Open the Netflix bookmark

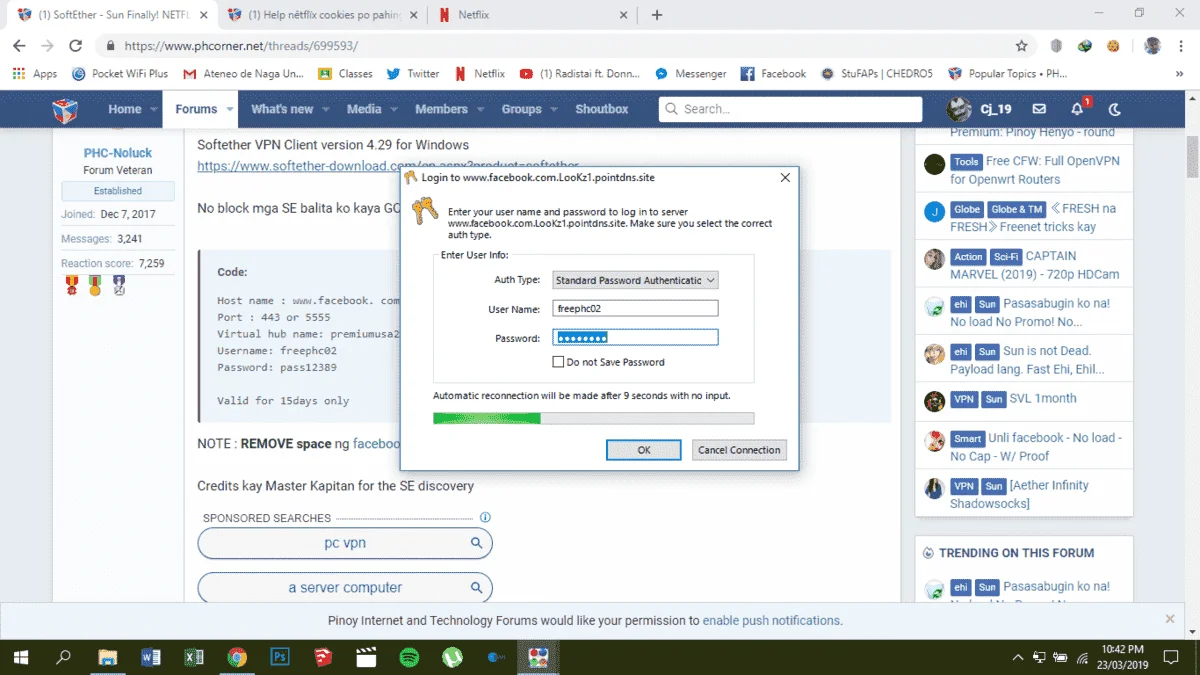tap(479, 74)
